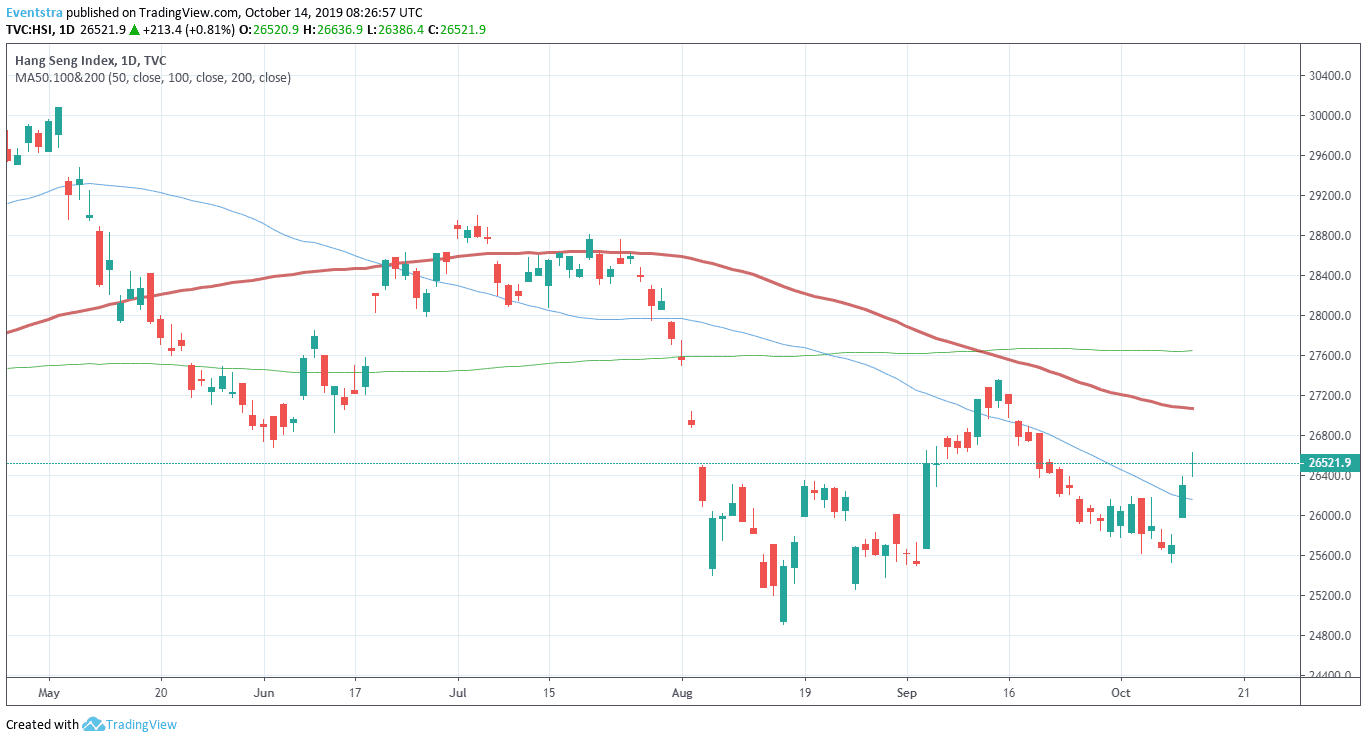Click the Jun date axis label
This screenshot has width=1367, height=742.
(264, 692)
